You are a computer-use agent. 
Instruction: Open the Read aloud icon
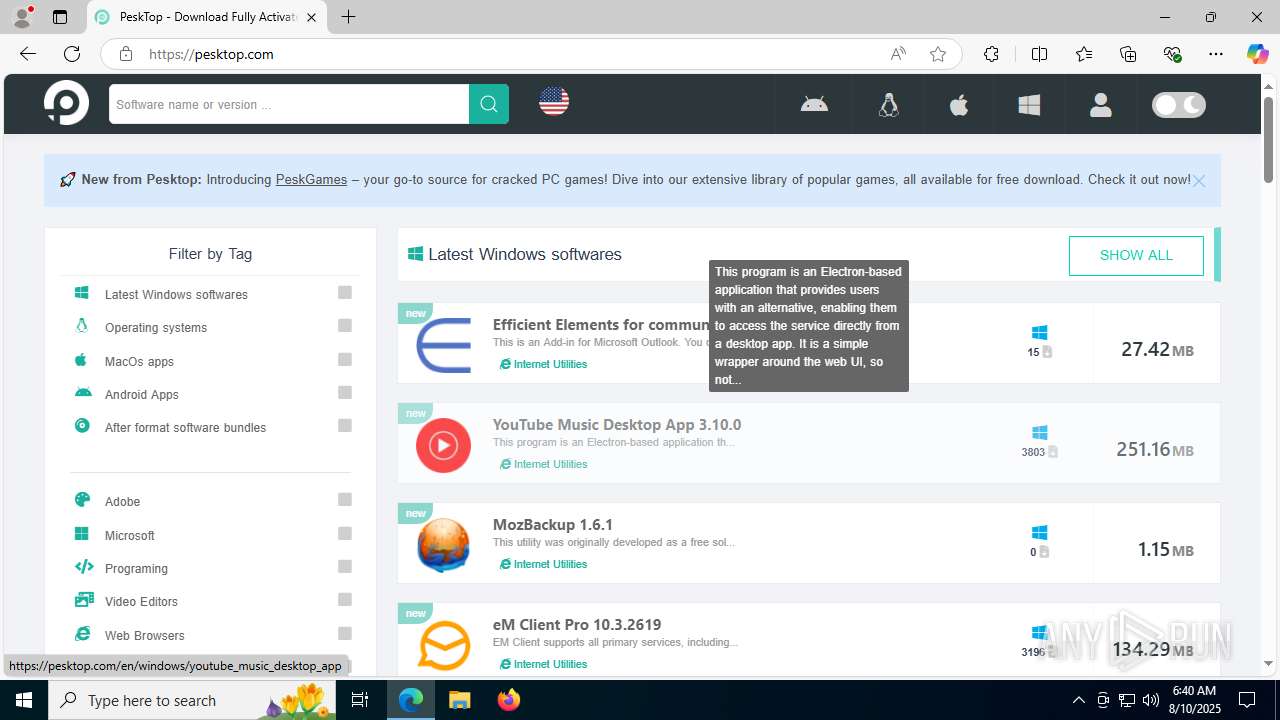pos(898,54)
